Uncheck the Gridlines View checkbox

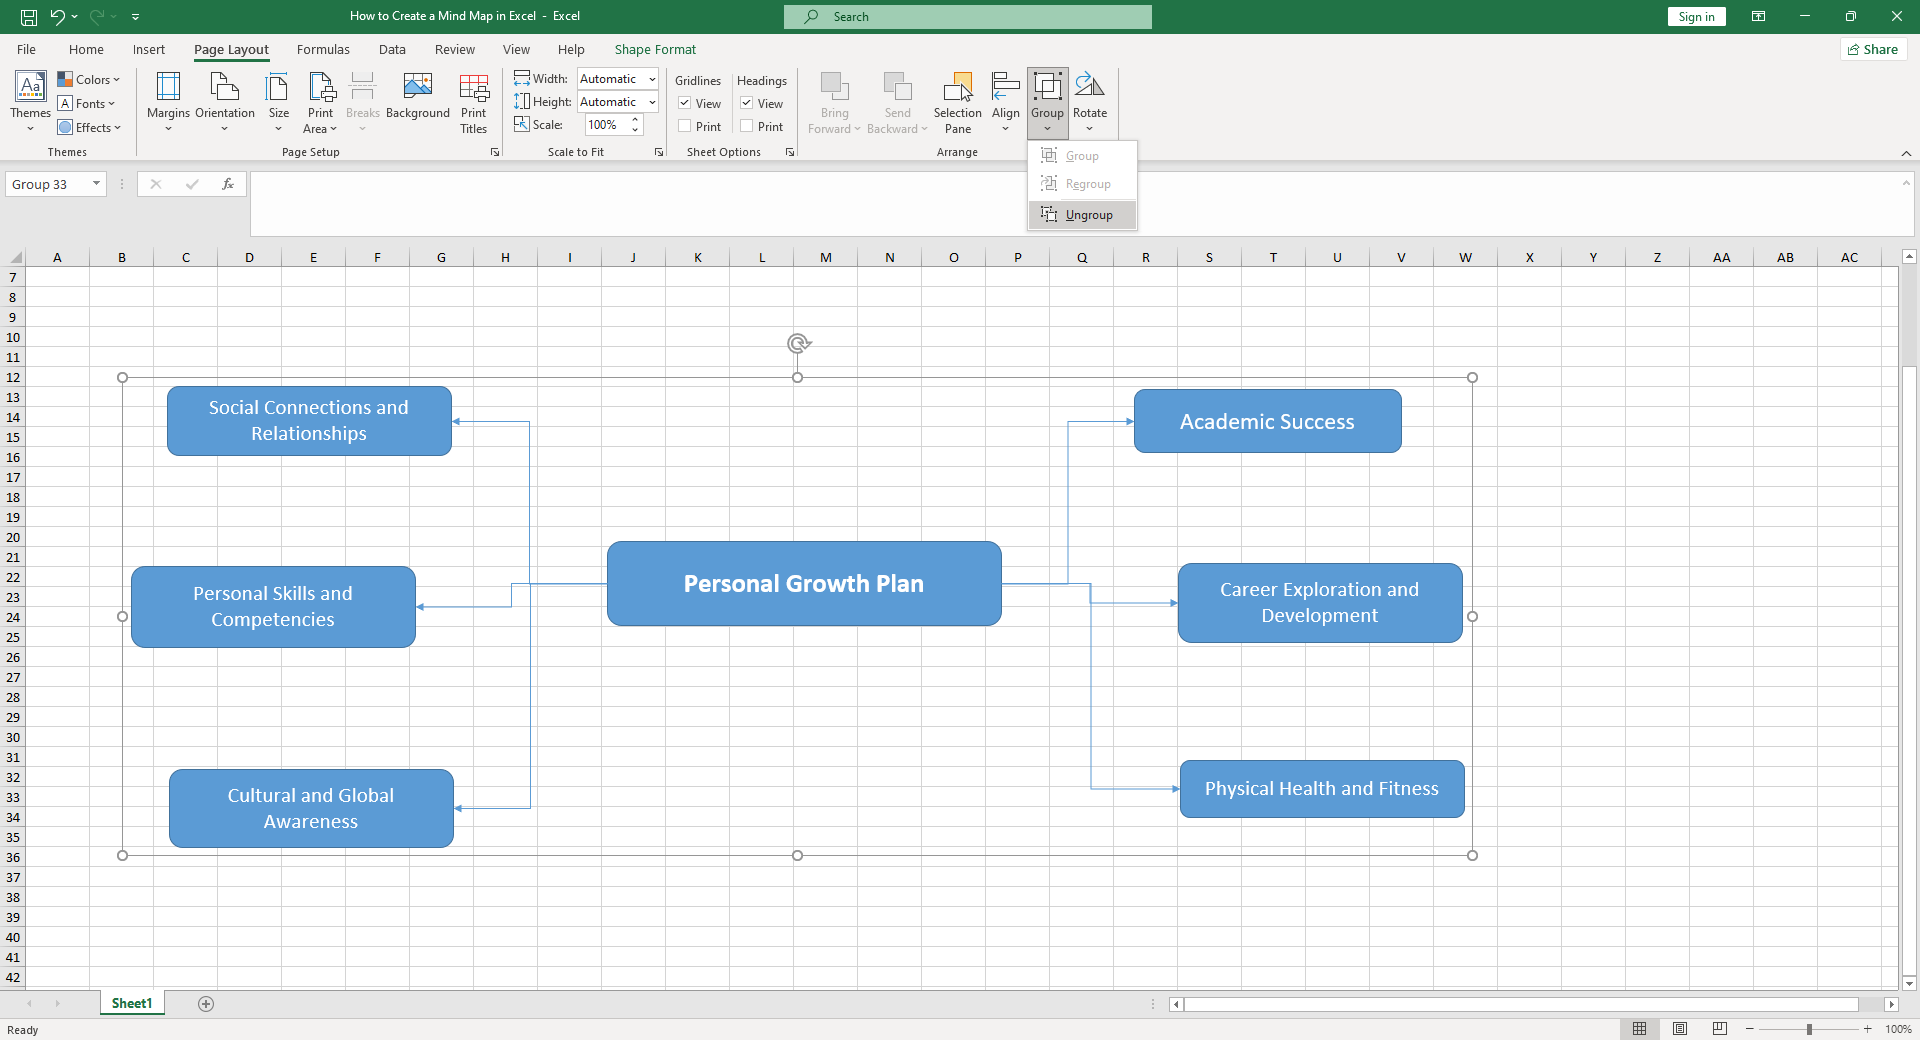click(685, 103)
